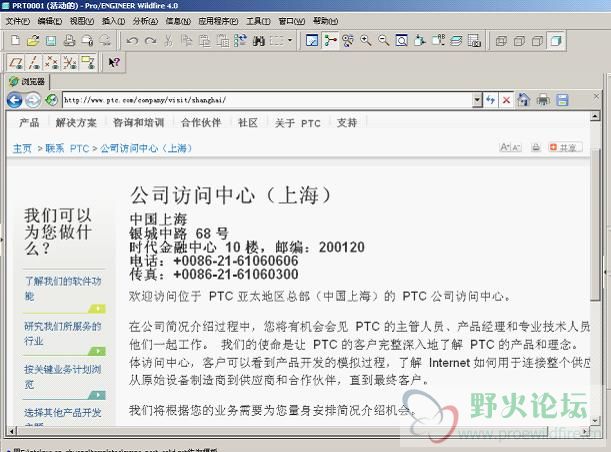Stop page loading with red X
Viewport: 611px width, 452px height.
(x=506, y=100)
